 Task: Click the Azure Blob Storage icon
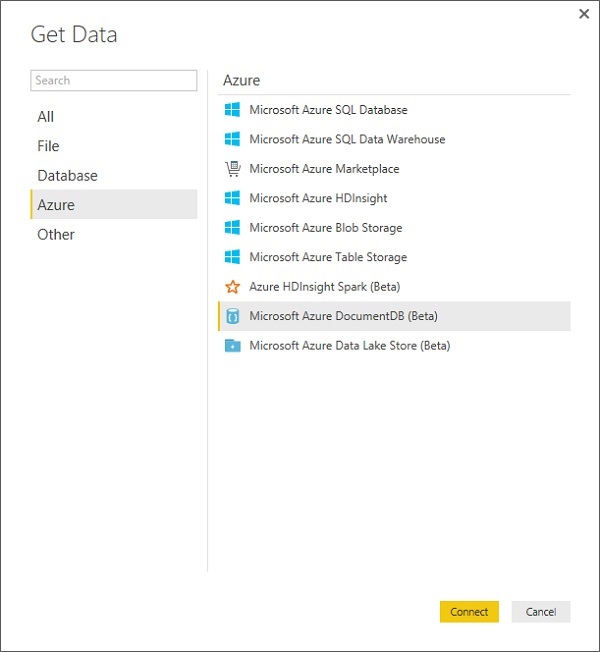[x=233, y=228]
